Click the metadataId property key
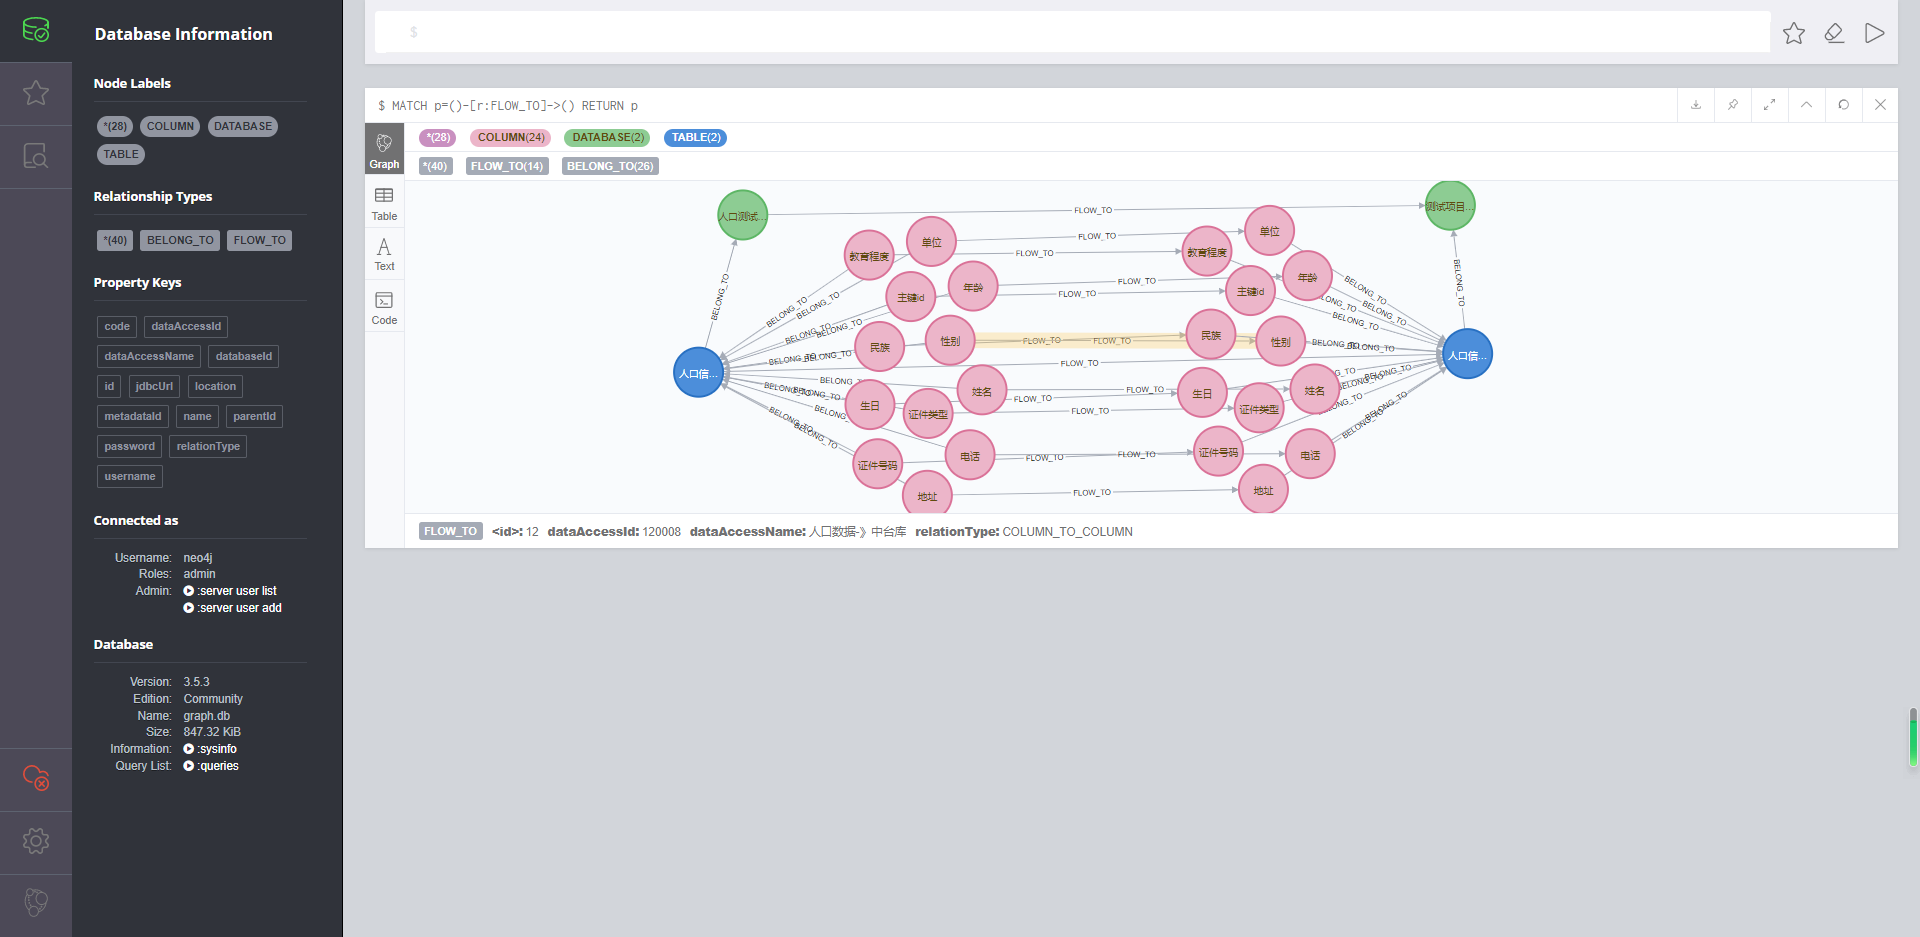The image size is (1920, 937). tap(133, 416)
